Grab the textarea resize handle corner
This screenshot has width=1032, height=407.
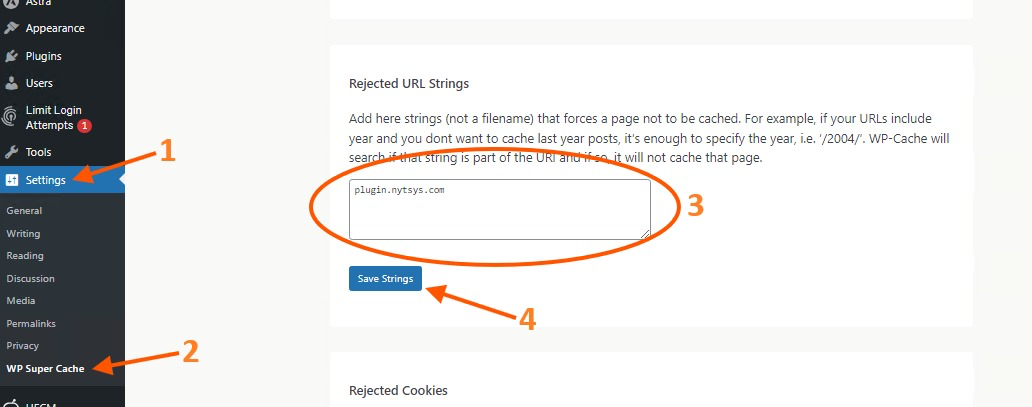(x=646, y=234)
